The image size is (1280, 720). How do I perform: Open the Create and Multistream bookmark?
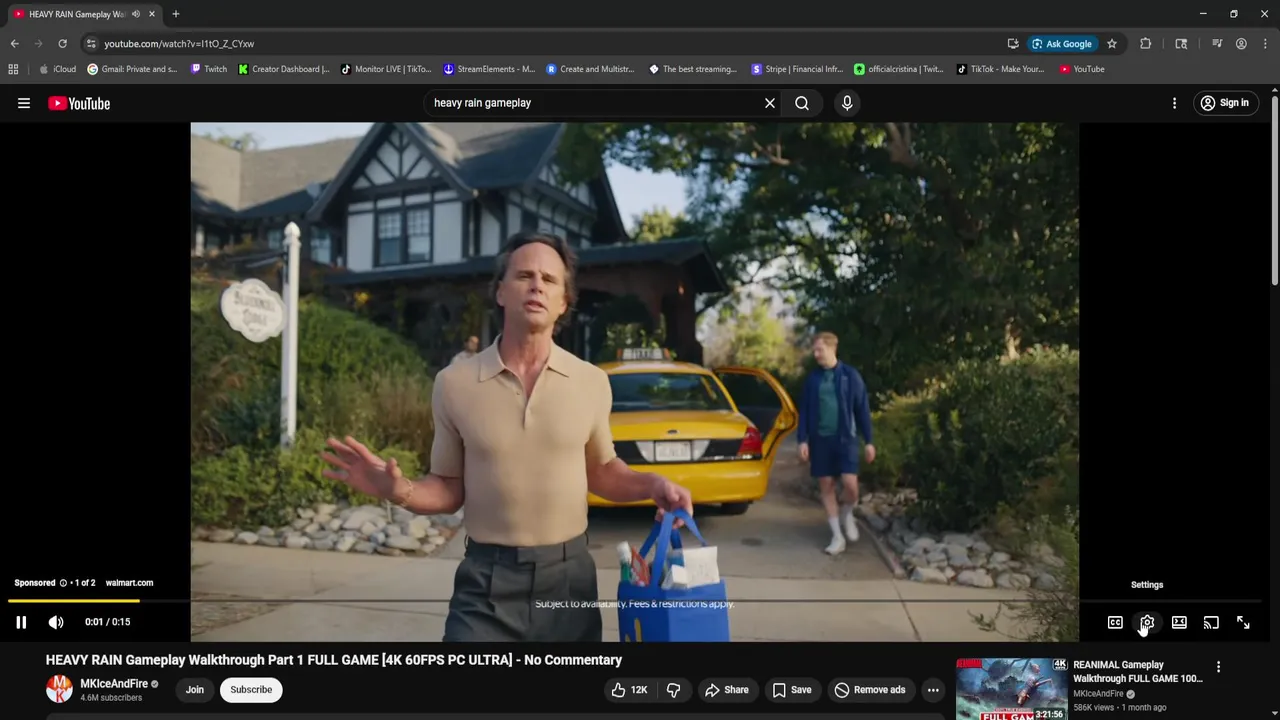[590, 69]
